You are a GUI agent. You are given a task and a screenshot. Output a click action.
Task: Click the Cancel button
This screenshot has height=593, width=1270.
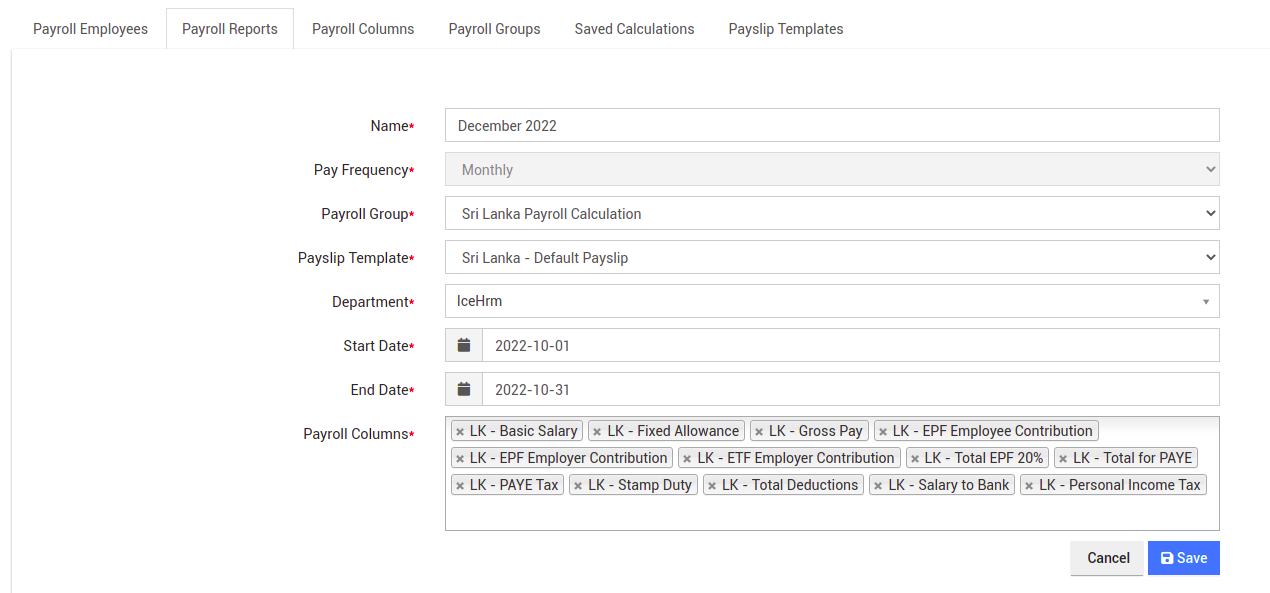[1107, 558]
